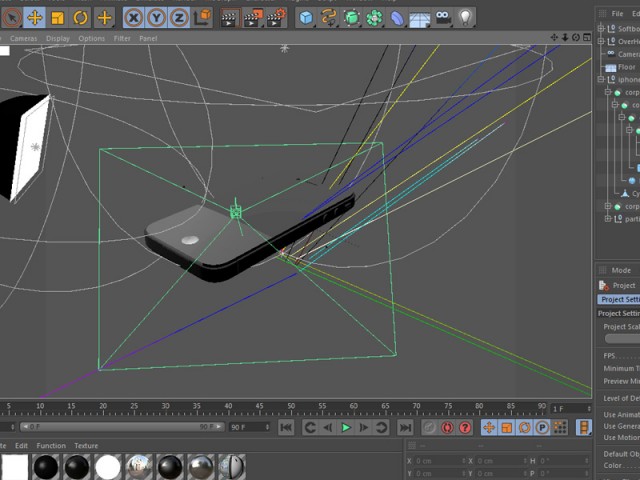Toggle Y axis lock
Image resolution: width=640 pixels, height=480 pixels.
[156, 18]
